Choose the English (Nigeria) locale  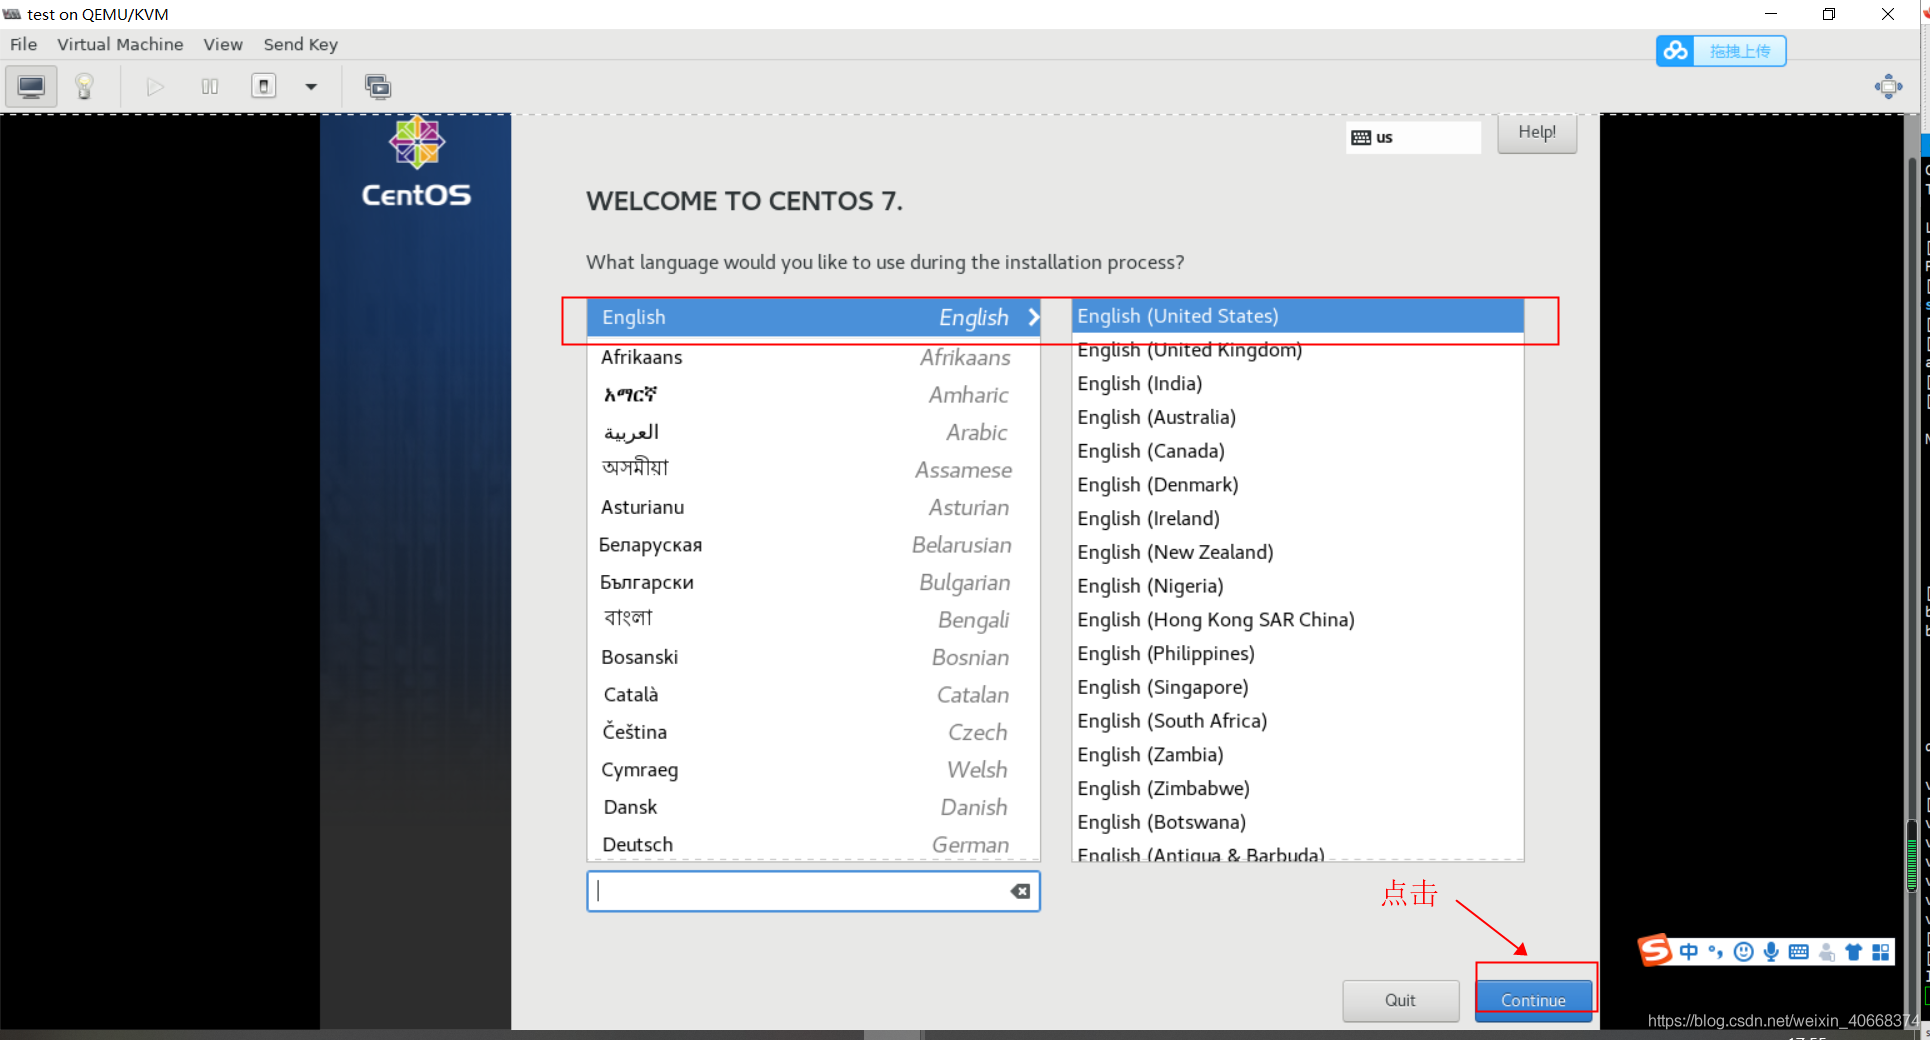1298,586
